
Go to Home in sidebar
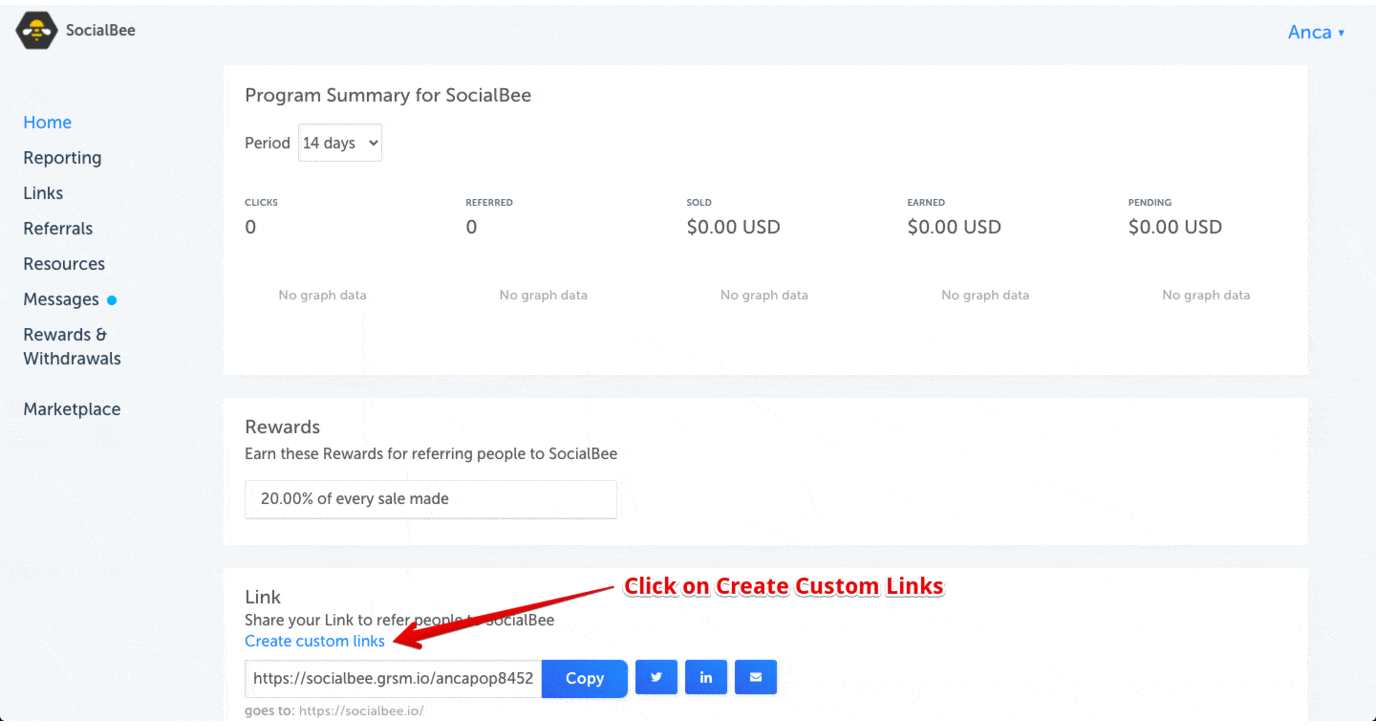48,122
